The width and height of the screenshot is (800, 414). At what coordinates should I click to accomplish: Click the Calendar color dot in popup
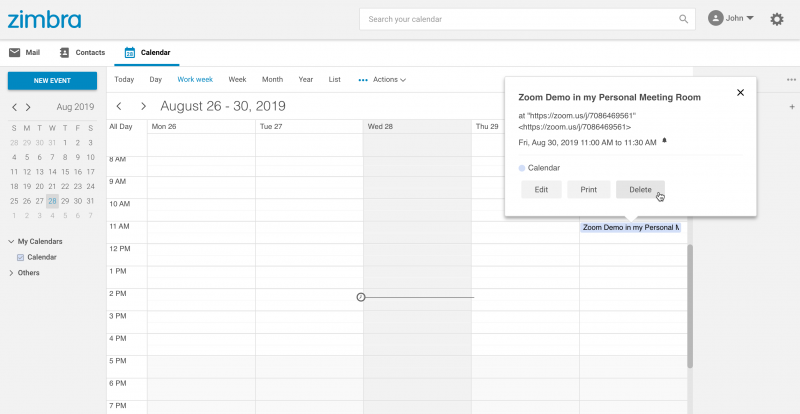(521, 168)
